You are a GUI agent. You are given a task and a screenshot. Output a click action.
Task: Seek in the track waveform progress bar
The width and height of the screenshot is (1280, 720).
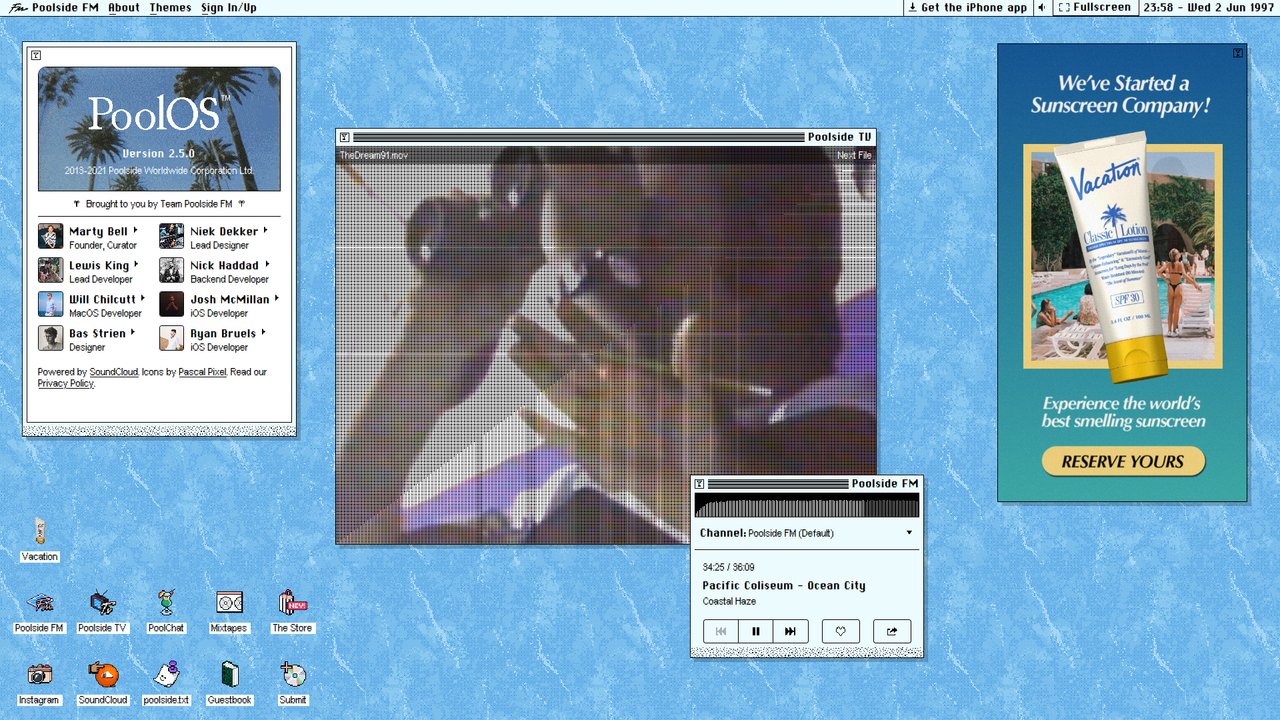tap(806, 505)
